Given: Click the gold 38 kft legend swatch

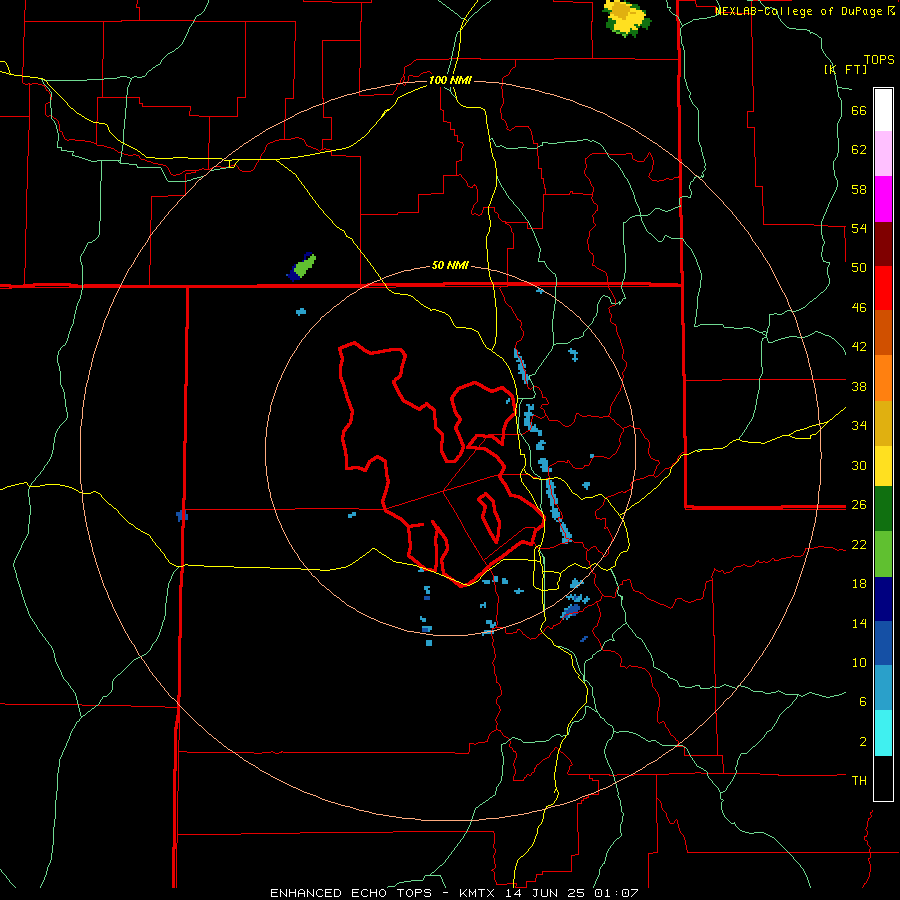Looking at the screenshot, I should coord(883,423).
